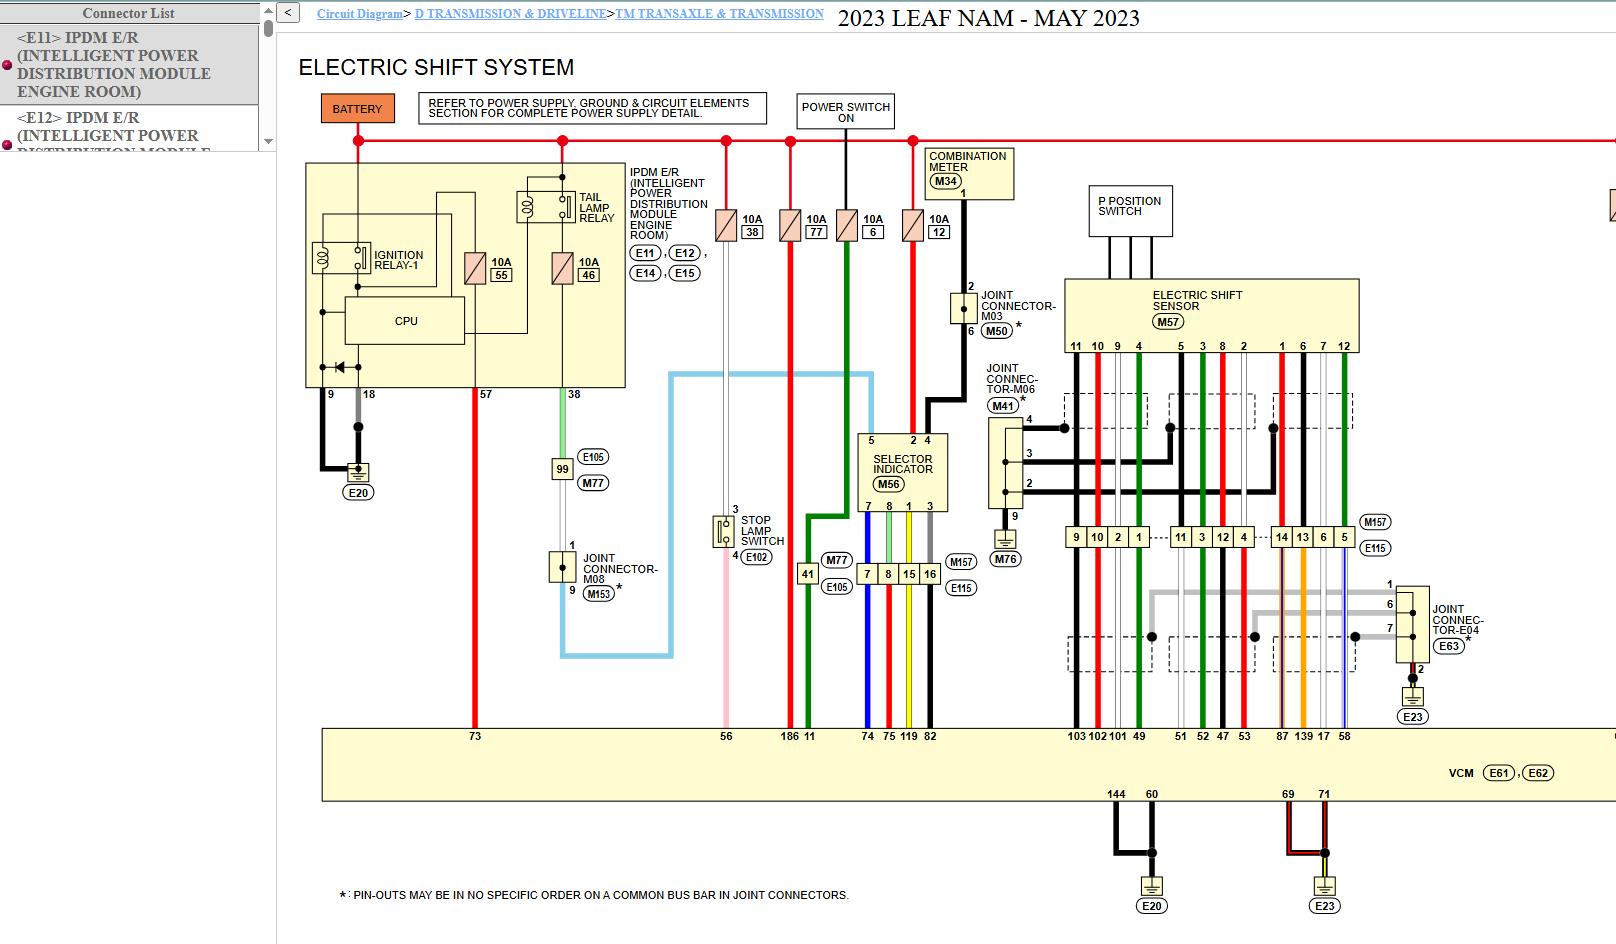1616x944 pixels.
Task: Click the 10A fuse 46 inside IPDM
Action: (x=562, y=268)
